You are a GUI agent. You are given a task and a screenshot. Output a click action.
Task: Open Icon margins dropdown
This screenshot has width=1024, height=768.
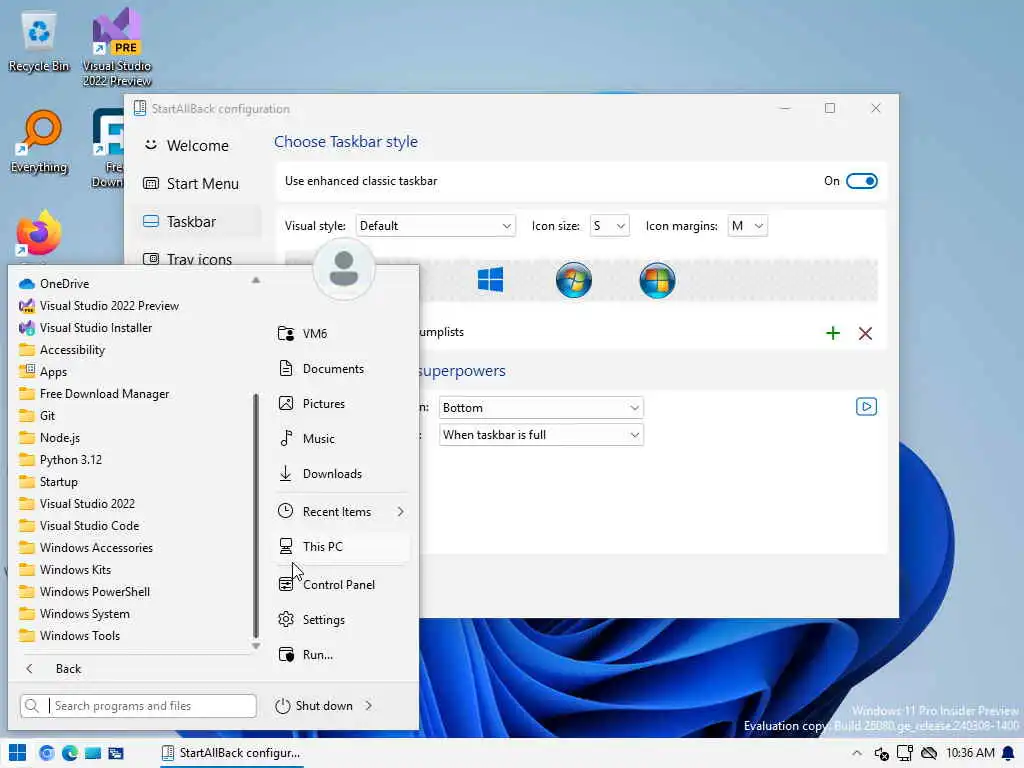click(748, 226)
